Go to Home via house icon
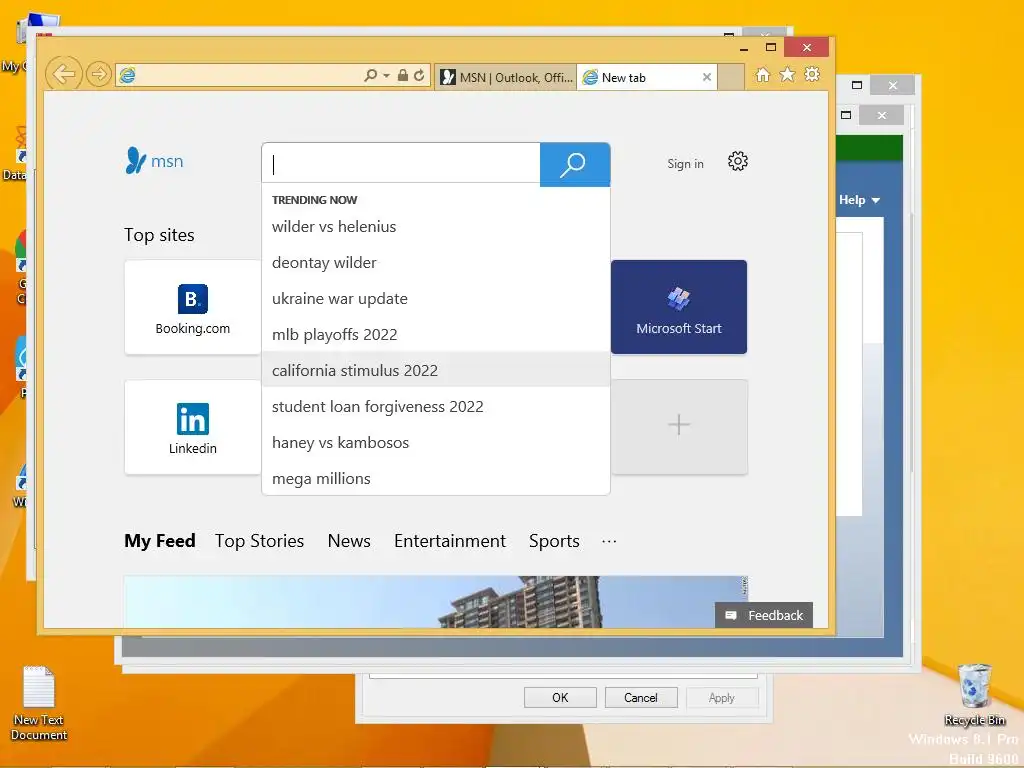This screenshot has width=1024, height=768. 763,75
